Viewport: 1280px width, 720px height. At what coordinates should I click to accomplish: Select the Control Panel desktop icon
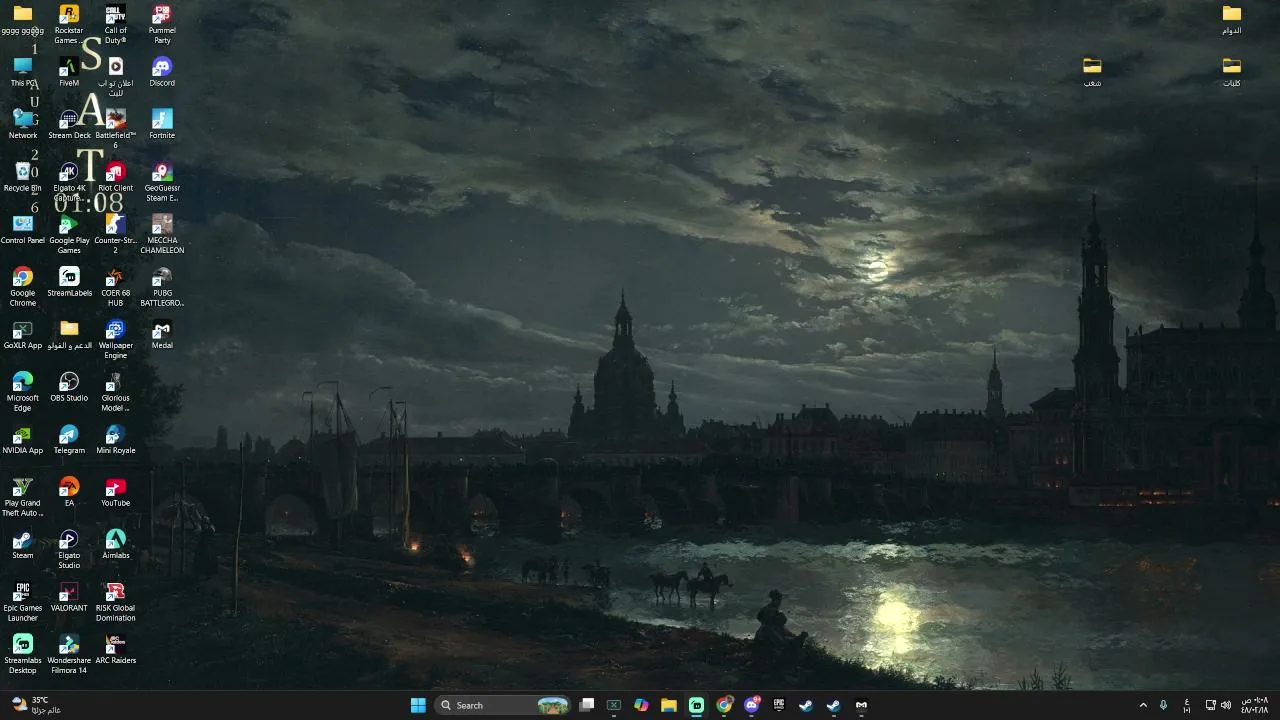[x=23, y=229]
